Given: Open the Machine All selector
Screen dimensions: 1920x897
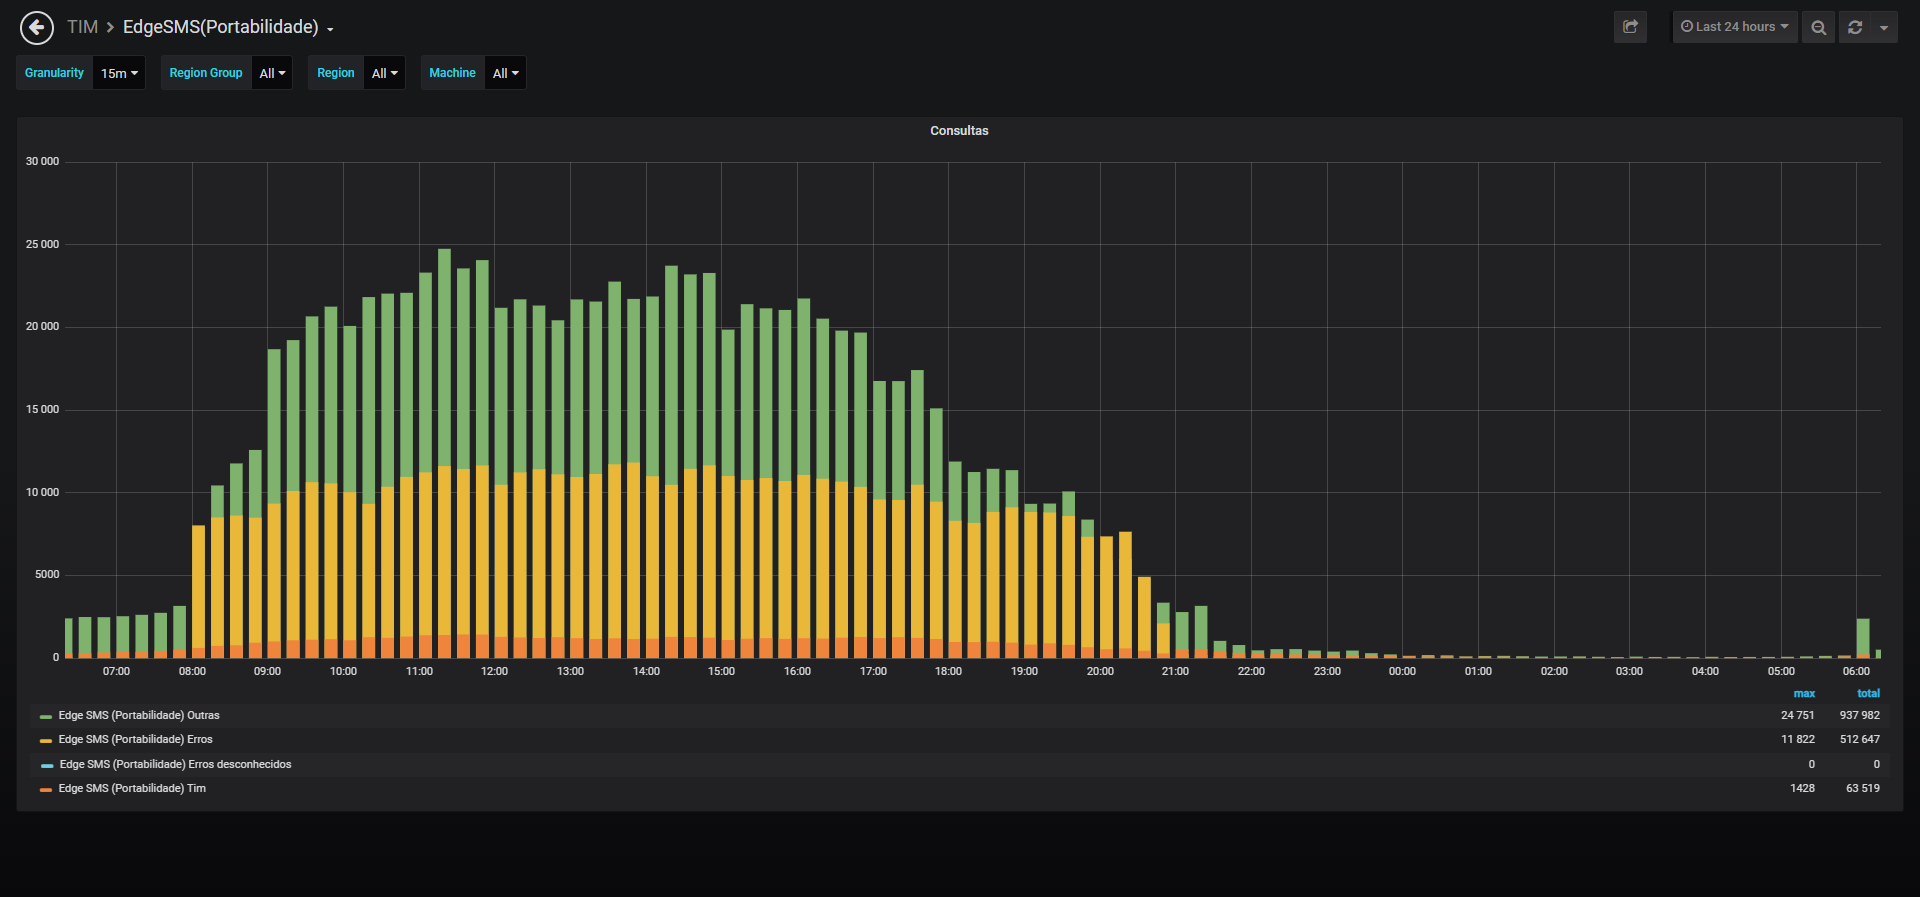Looking at the screenshot, I should click(x=505, y=73).
